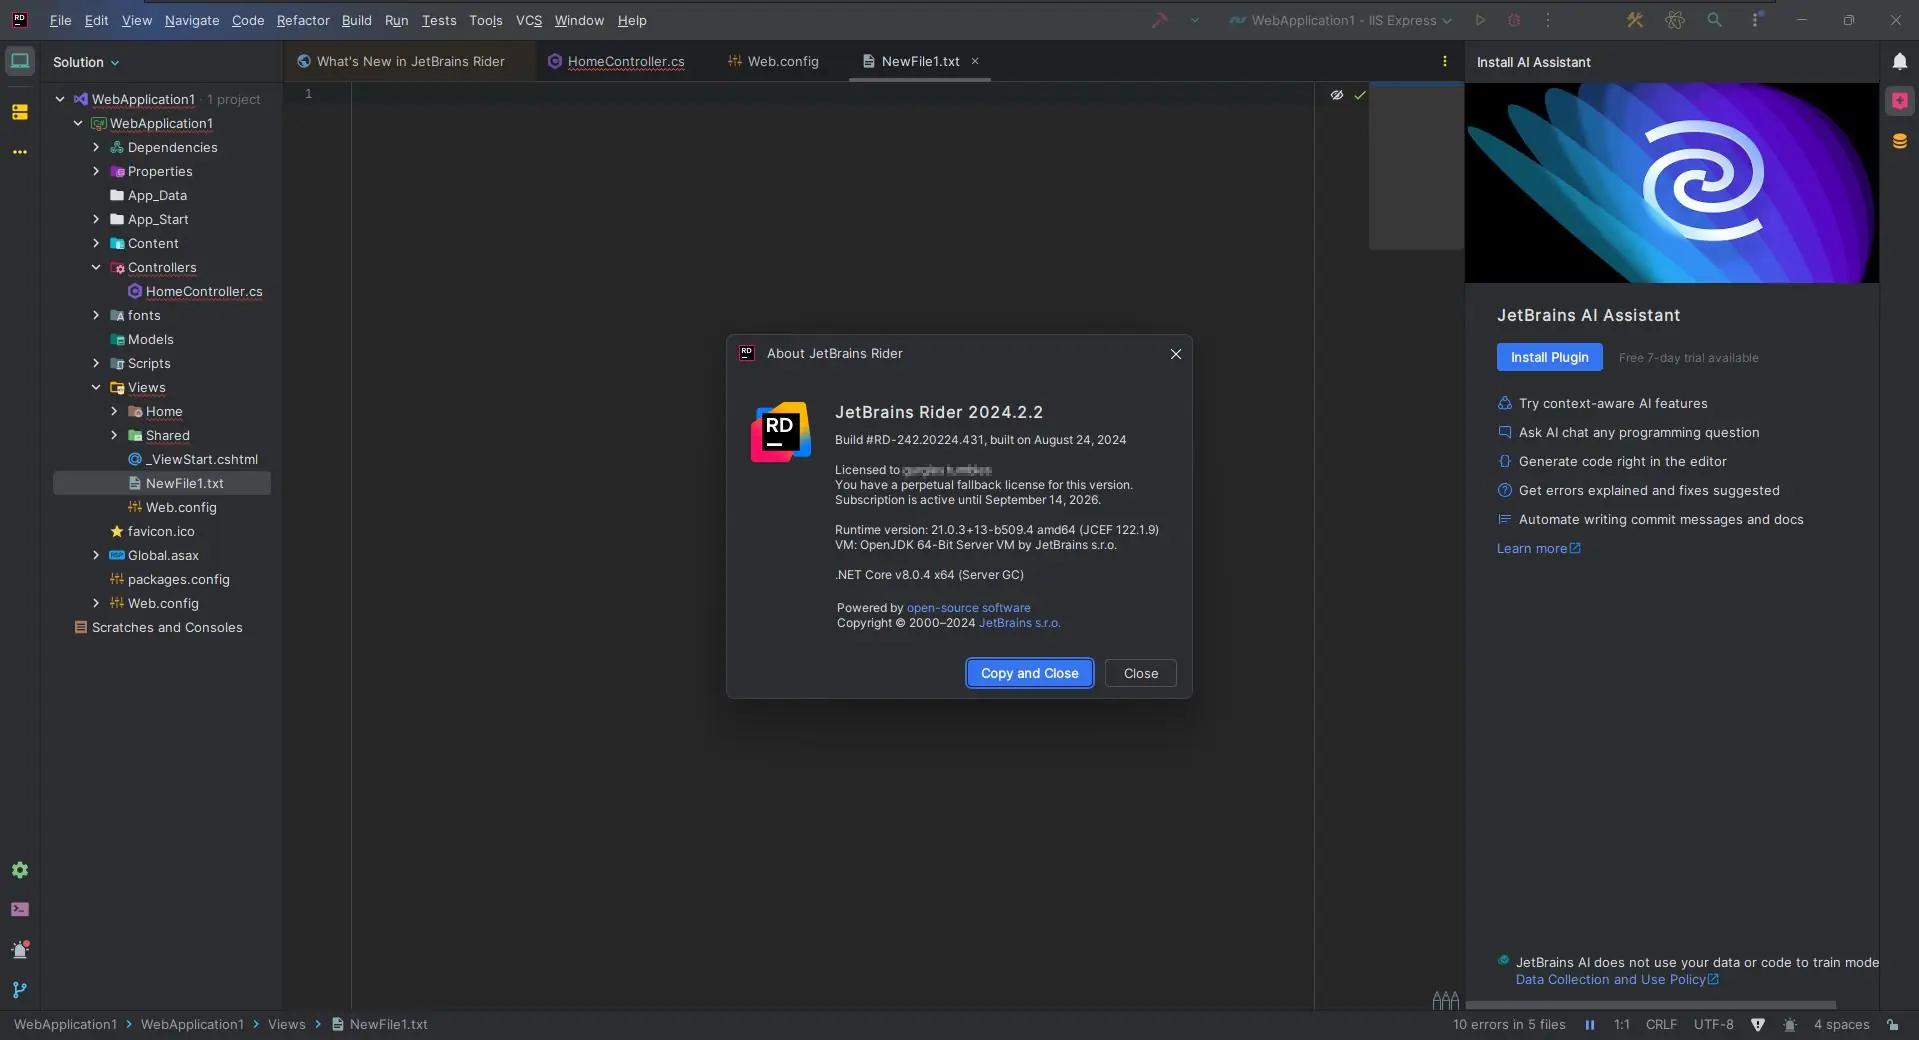Open Data Collection and Use Policy link
Screen dimensions: 1919x1040
coord(1617,980)
